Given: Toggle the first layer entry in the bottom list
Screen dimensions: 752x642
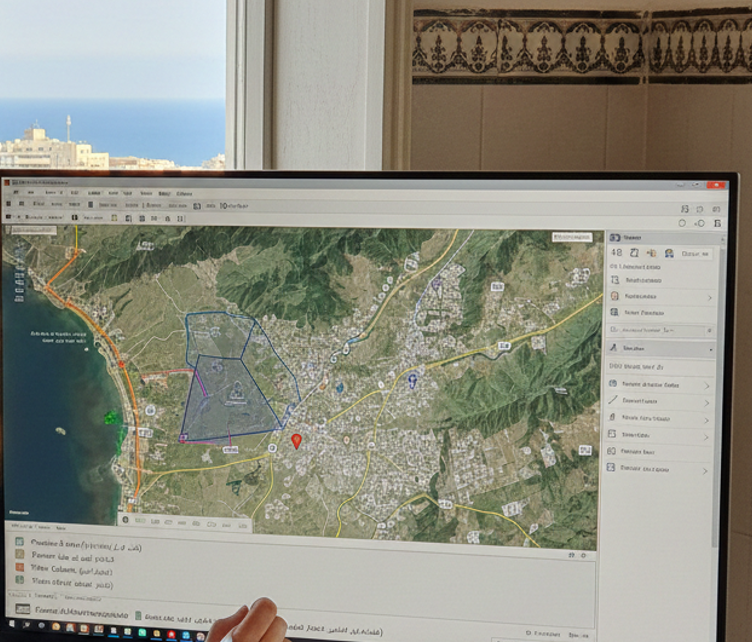Looking at the screenshot, I should (x=19, y=541).
